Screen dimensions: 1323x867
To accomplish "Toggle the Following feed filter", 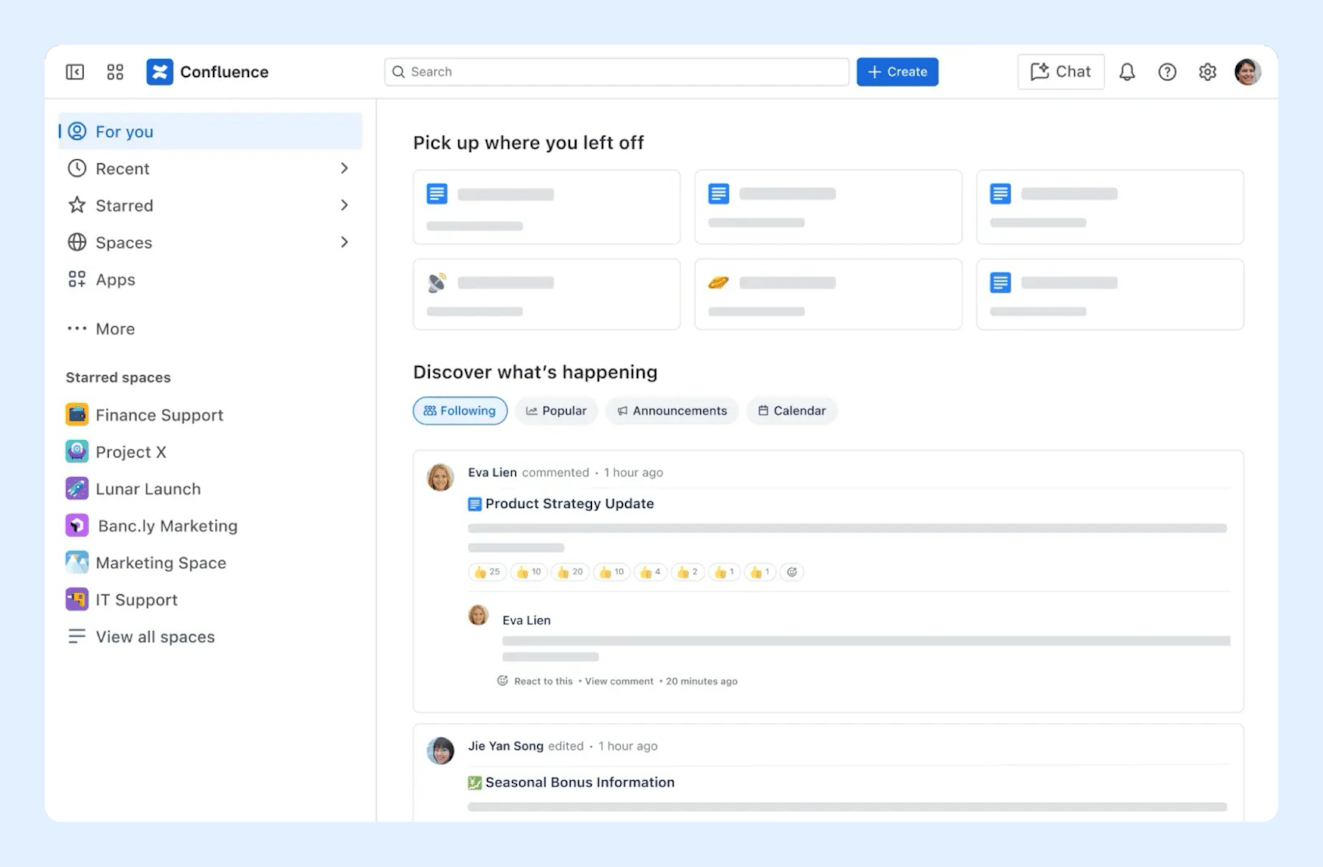I will click(460, 411).
